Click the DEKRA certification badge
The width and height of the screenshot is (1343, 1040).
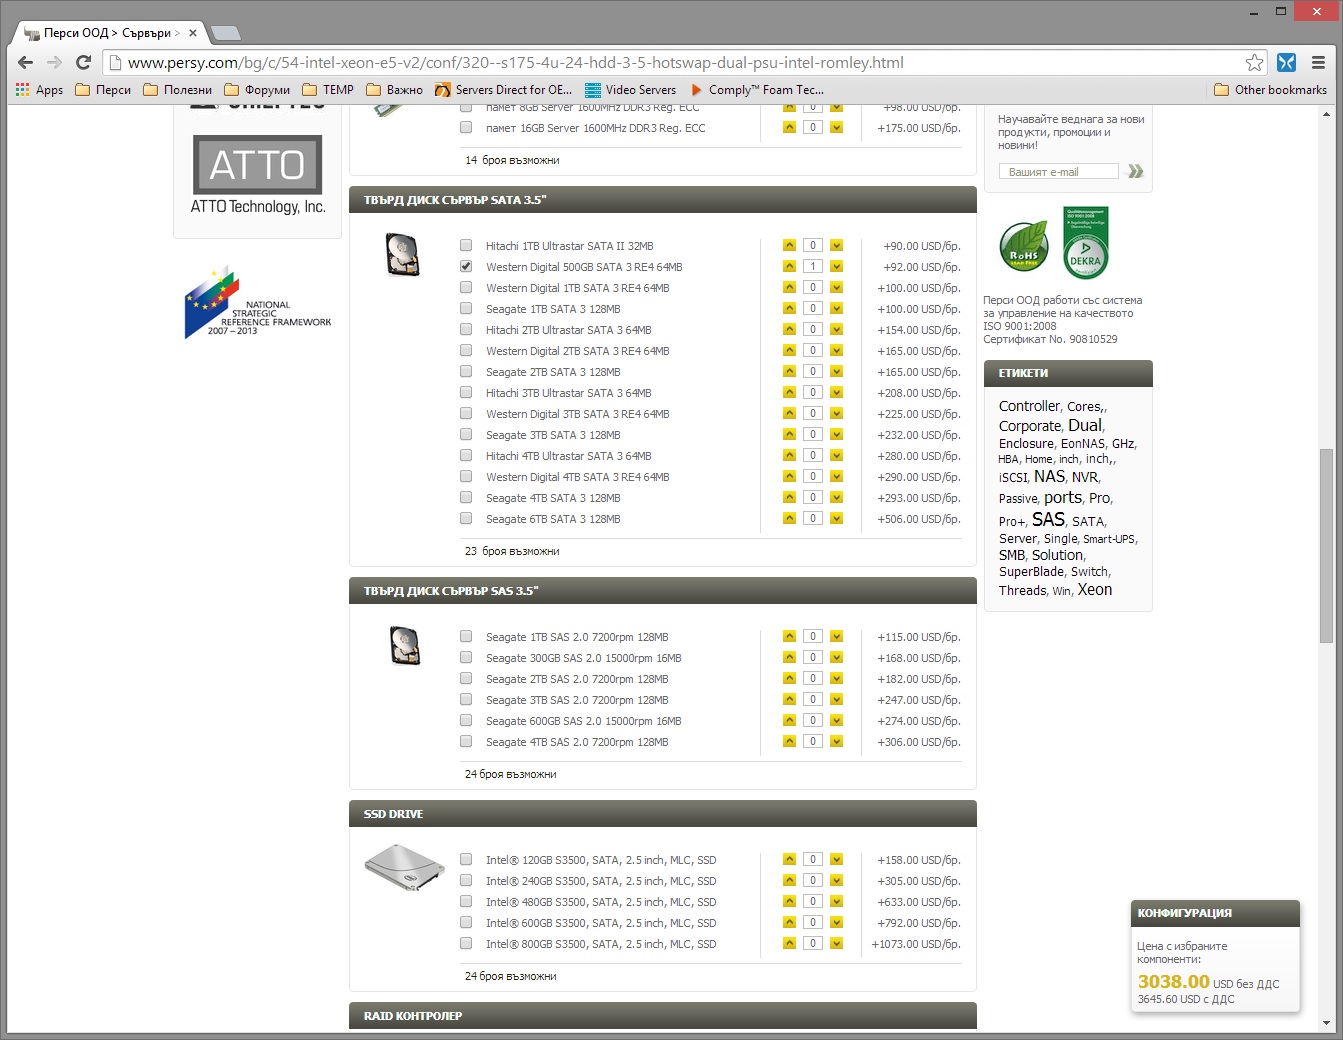[1085, 243]
